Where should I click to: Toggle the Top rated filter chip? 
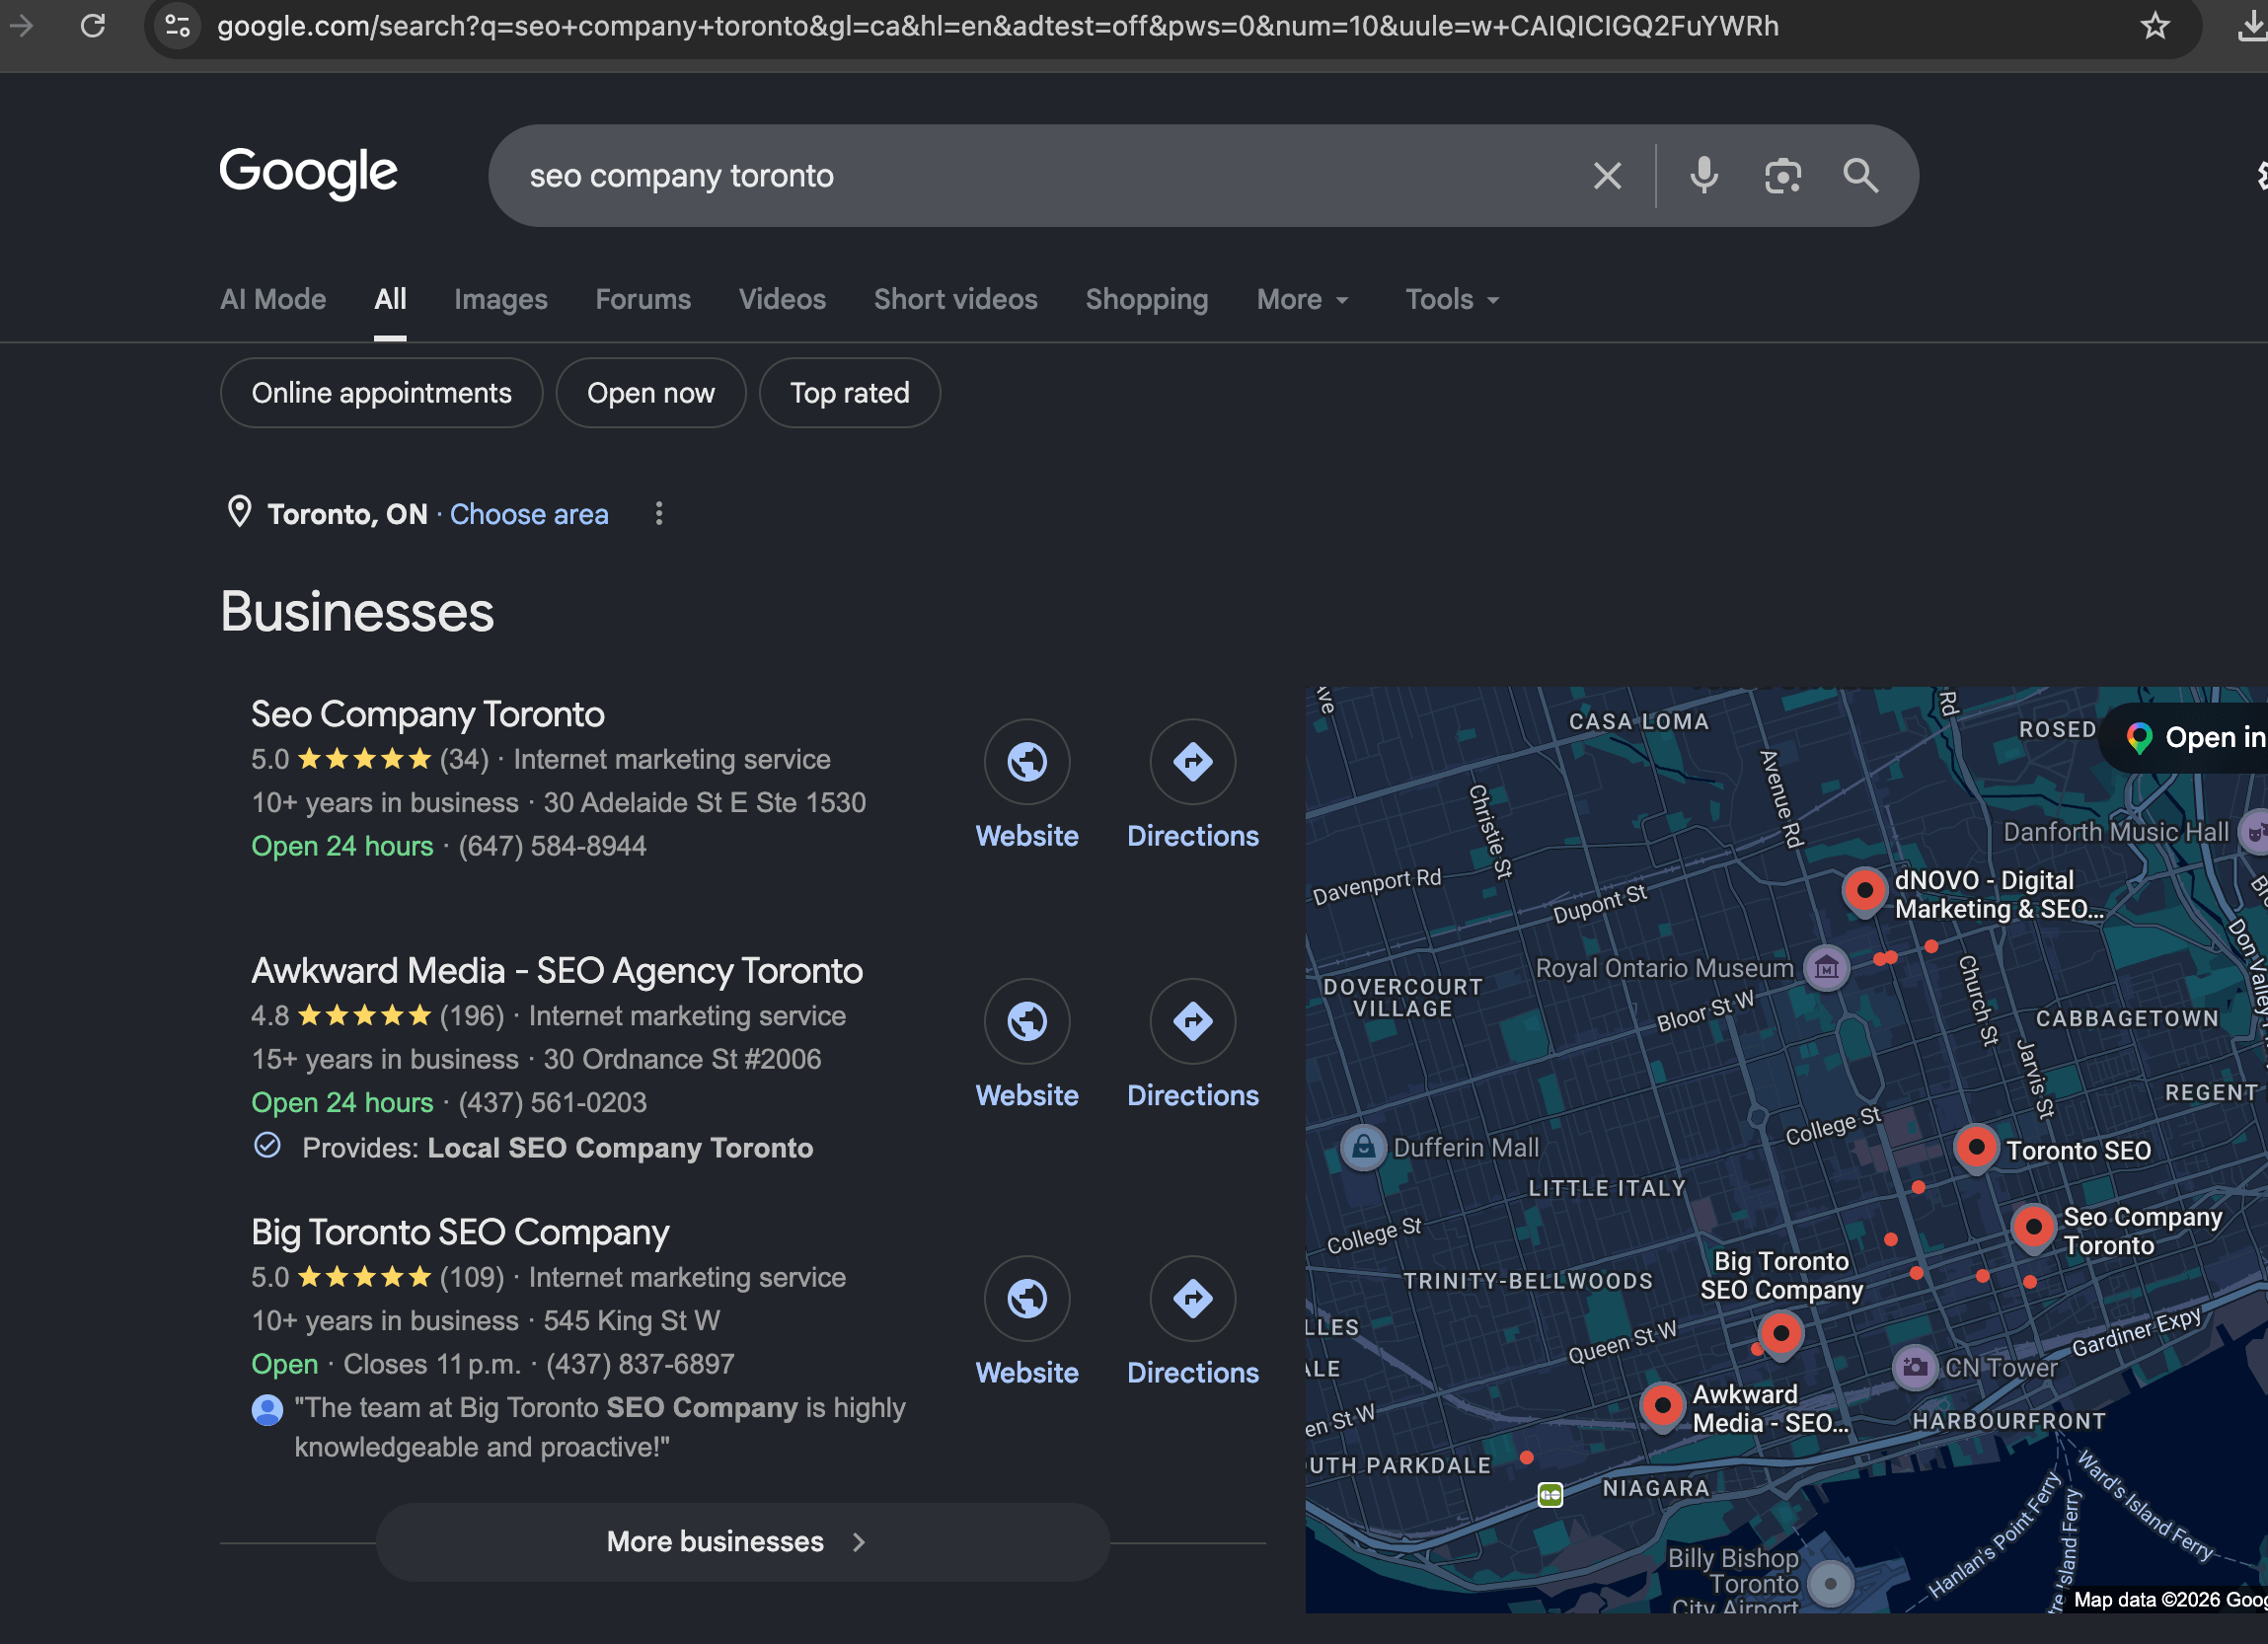point(850,393)
